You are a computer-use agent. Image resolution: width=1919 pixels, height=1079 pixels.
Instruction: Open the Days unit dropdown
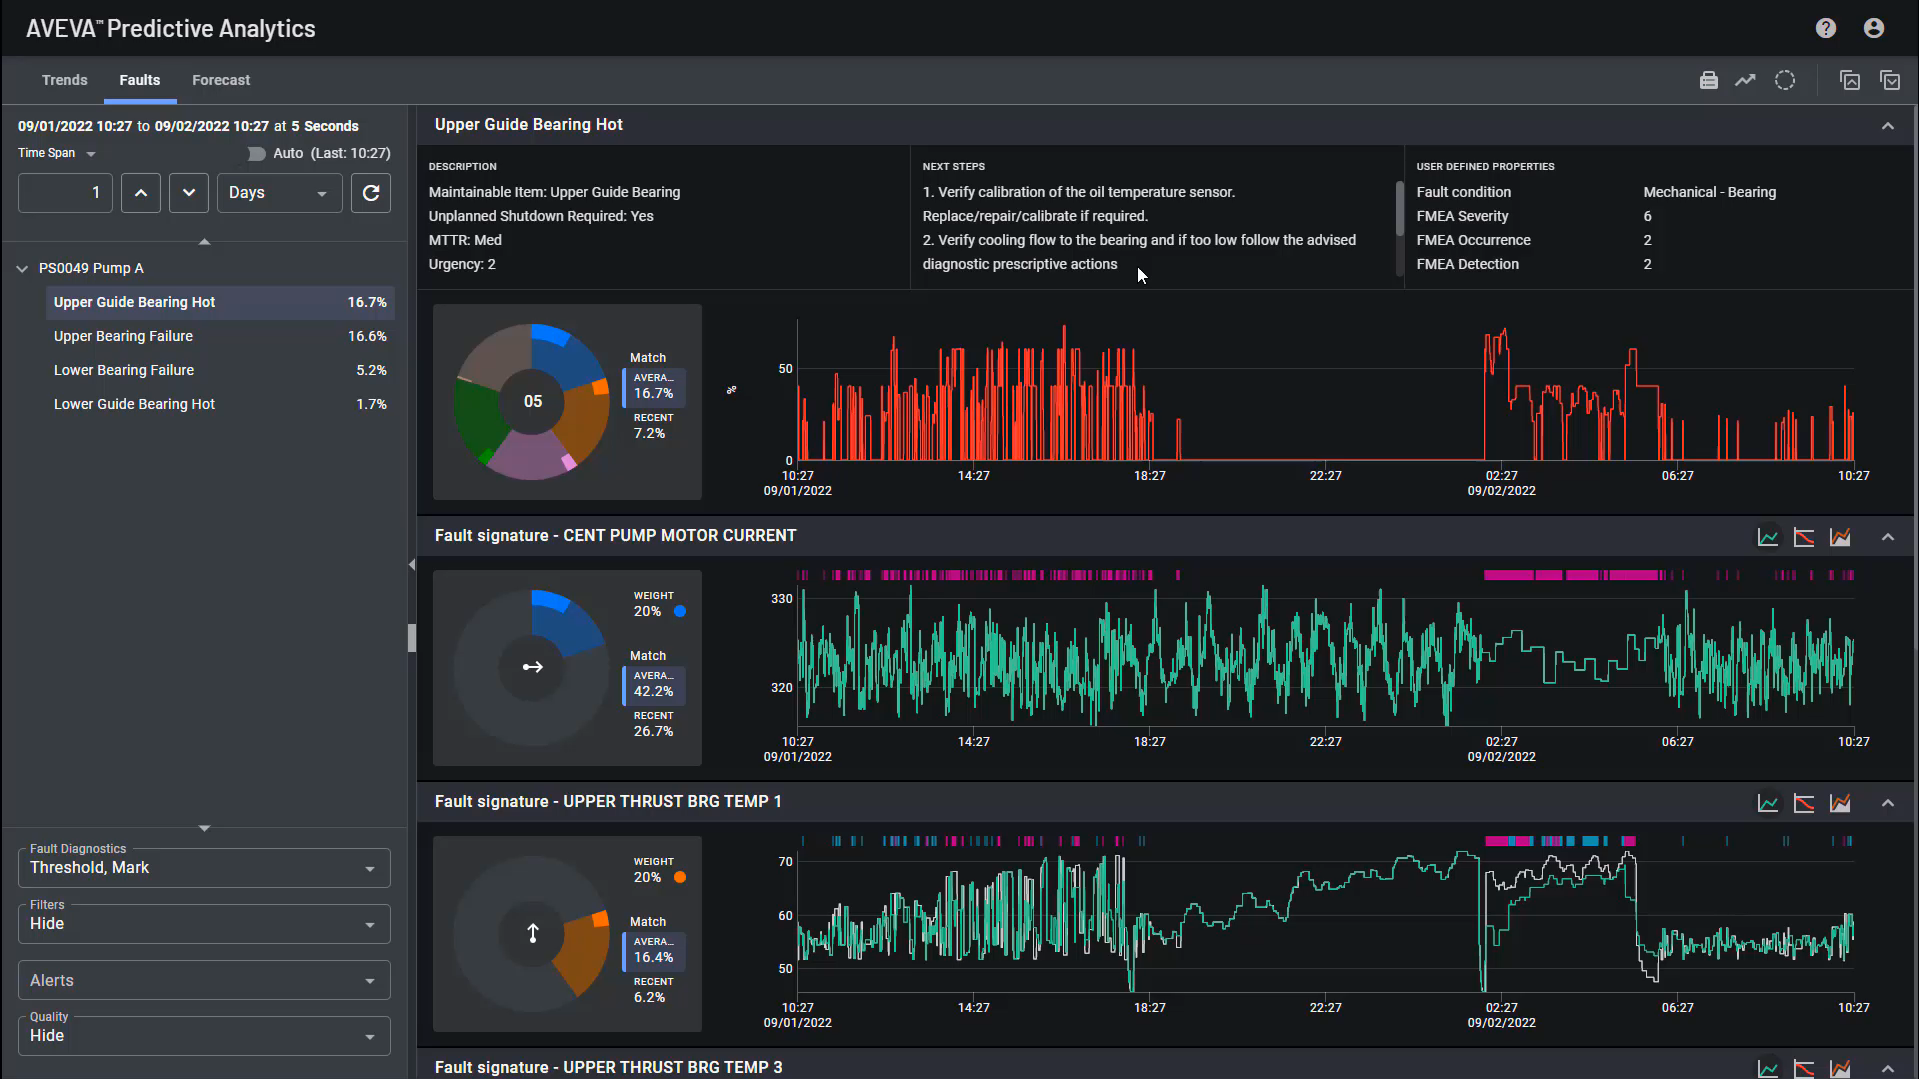point(279,193)
